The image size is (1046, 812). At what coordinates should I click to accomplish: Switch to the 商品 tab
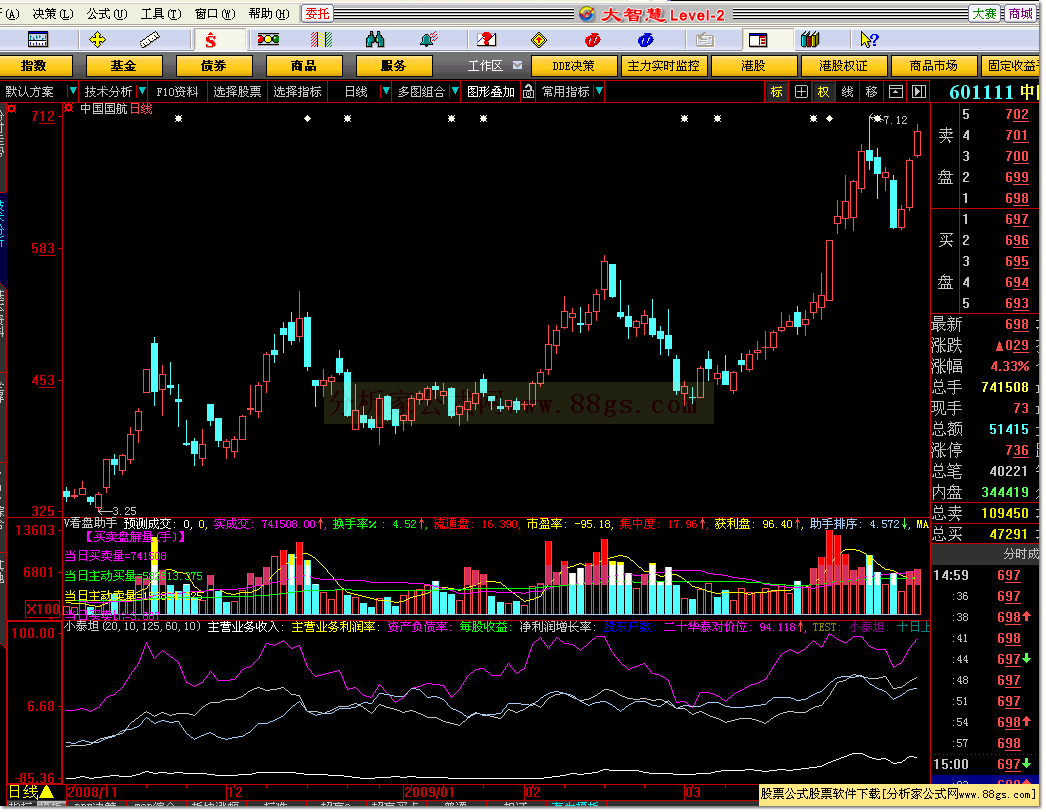(304, 65)
